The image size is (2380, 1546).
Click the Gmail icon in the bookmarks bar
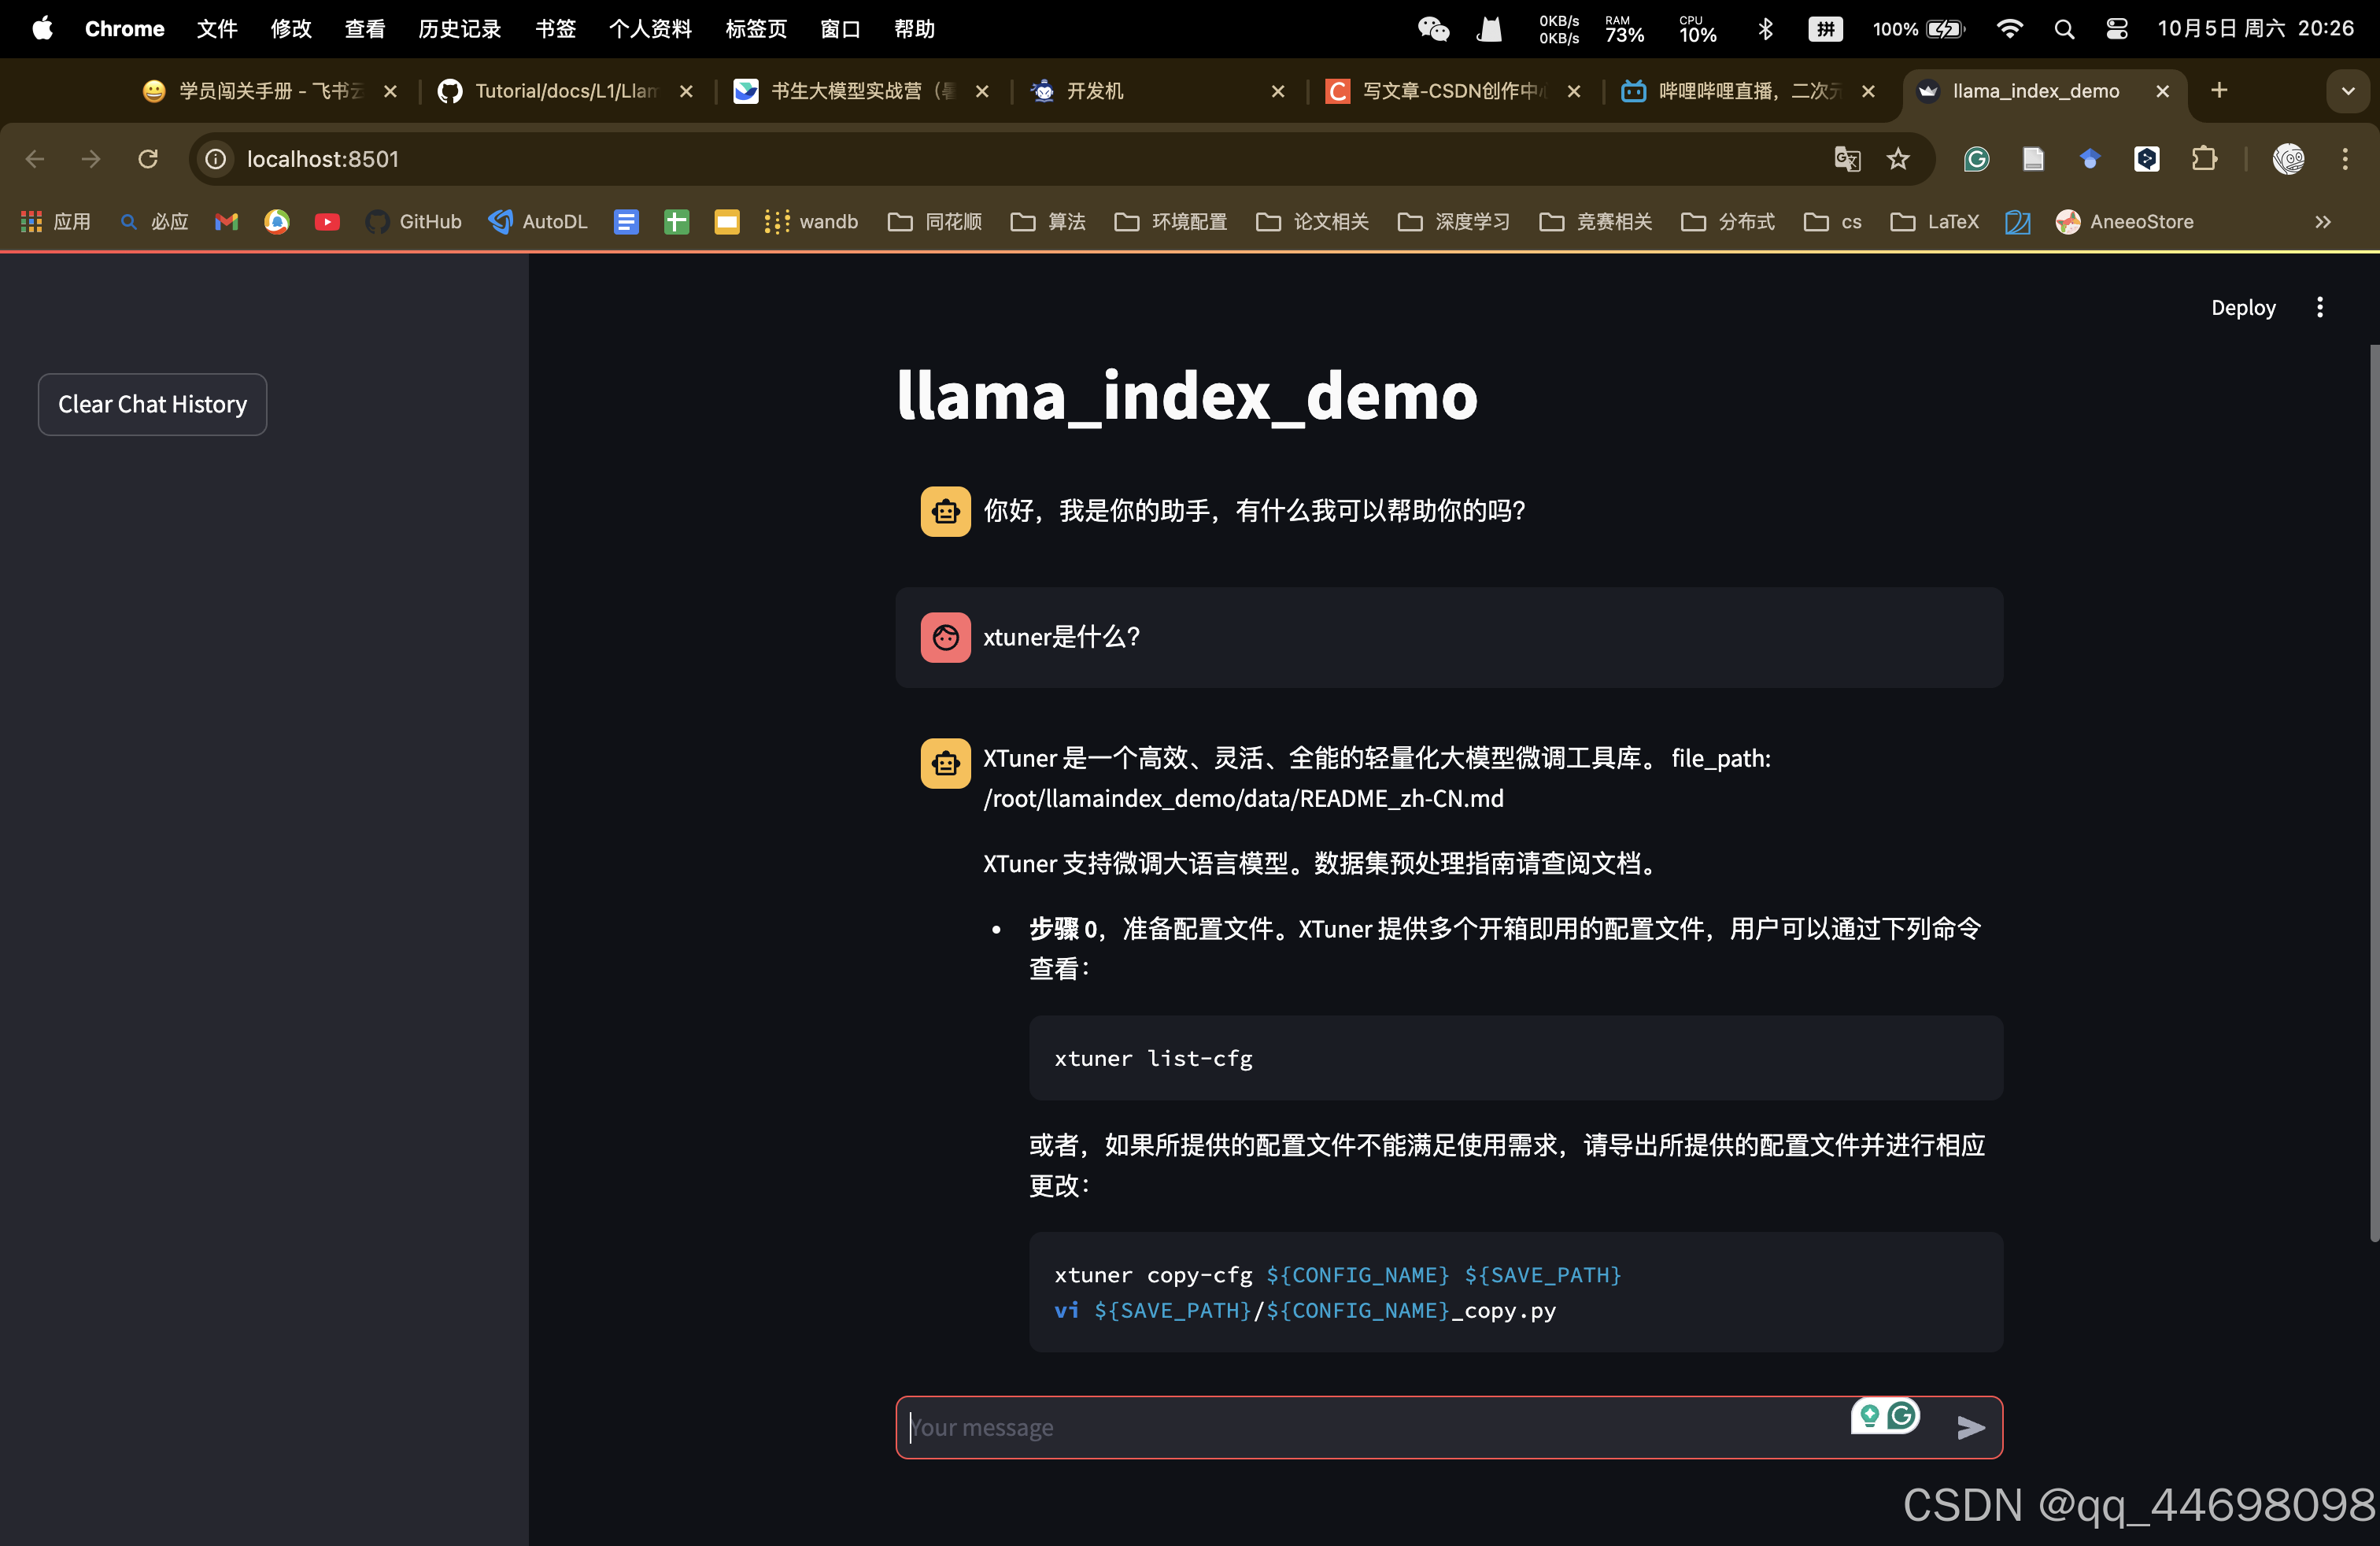pos(225,222)
